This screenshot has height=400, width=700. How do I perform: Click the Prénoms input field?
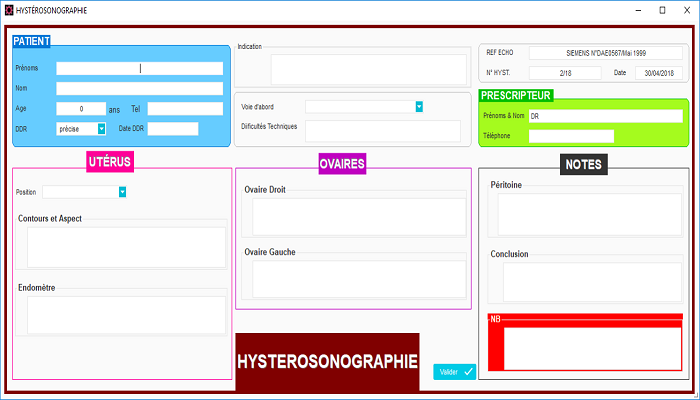coord(139,69)
